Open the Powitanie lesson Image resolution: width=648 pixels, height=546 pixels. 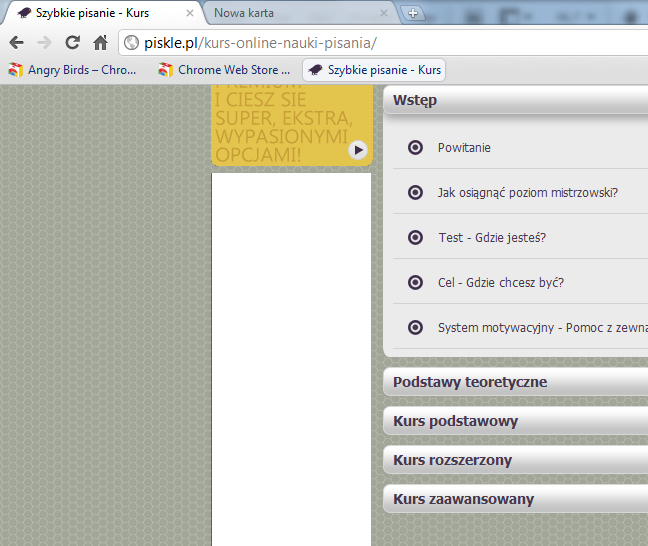[x=464, y=148]
